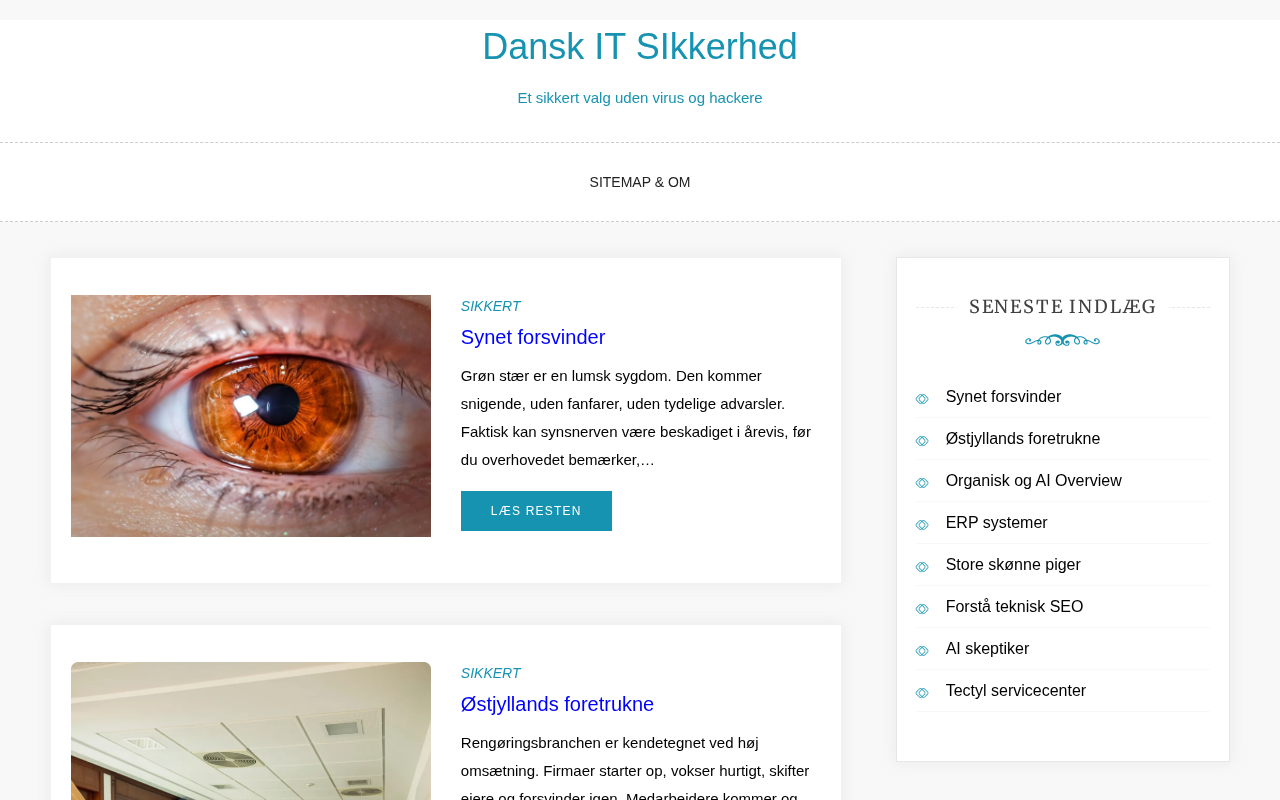Click the LÆS RESTEN button
Screen dimensions: 1280x800
coord(536,511)
